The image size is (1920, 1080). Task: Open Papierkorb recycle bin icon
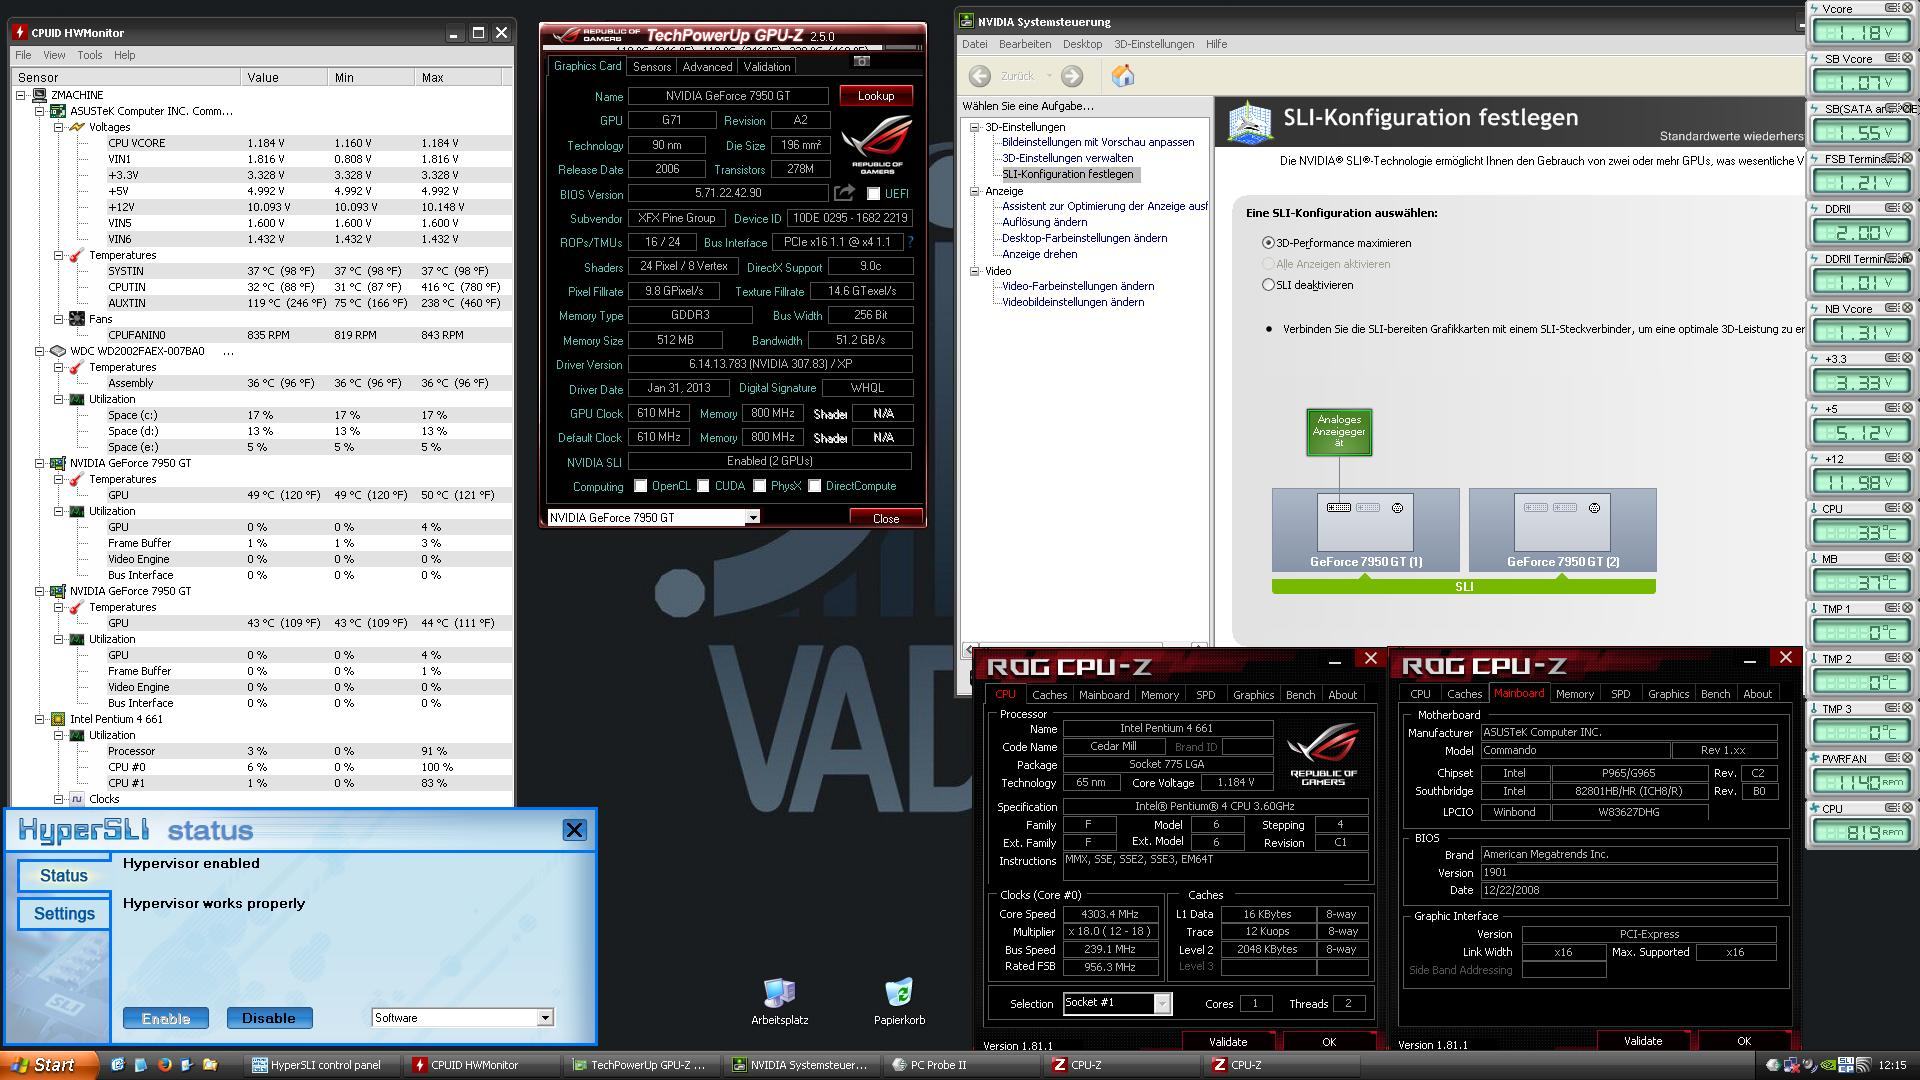point(899,1001)
